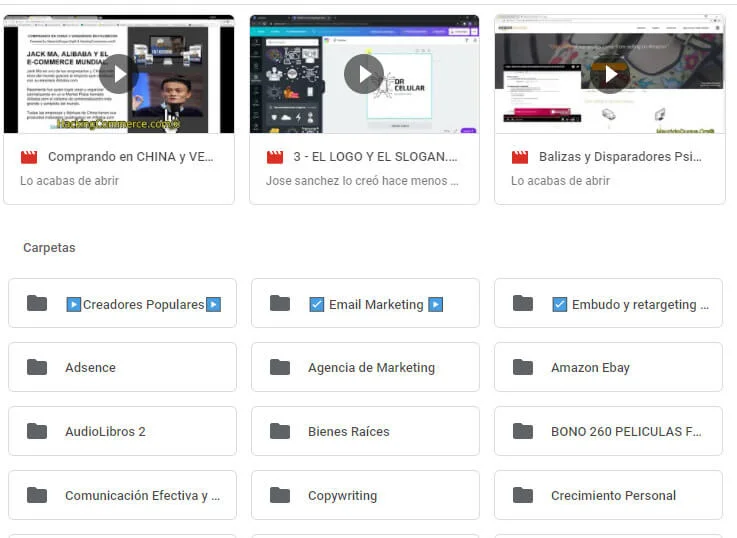Viewport: 737px width, 538px height.
Task: Click the video file icon for 3 - EL LOGO
Action: tap(275, 157)
